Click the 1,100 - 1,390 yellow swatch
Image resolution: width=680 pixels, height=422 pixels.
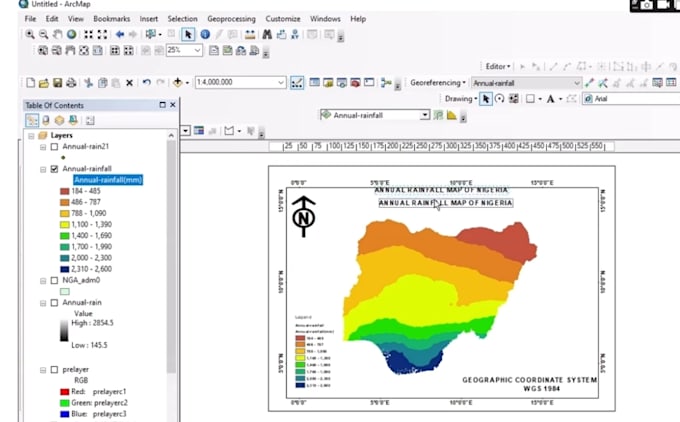pyautogui.click(x=65, y=225)
